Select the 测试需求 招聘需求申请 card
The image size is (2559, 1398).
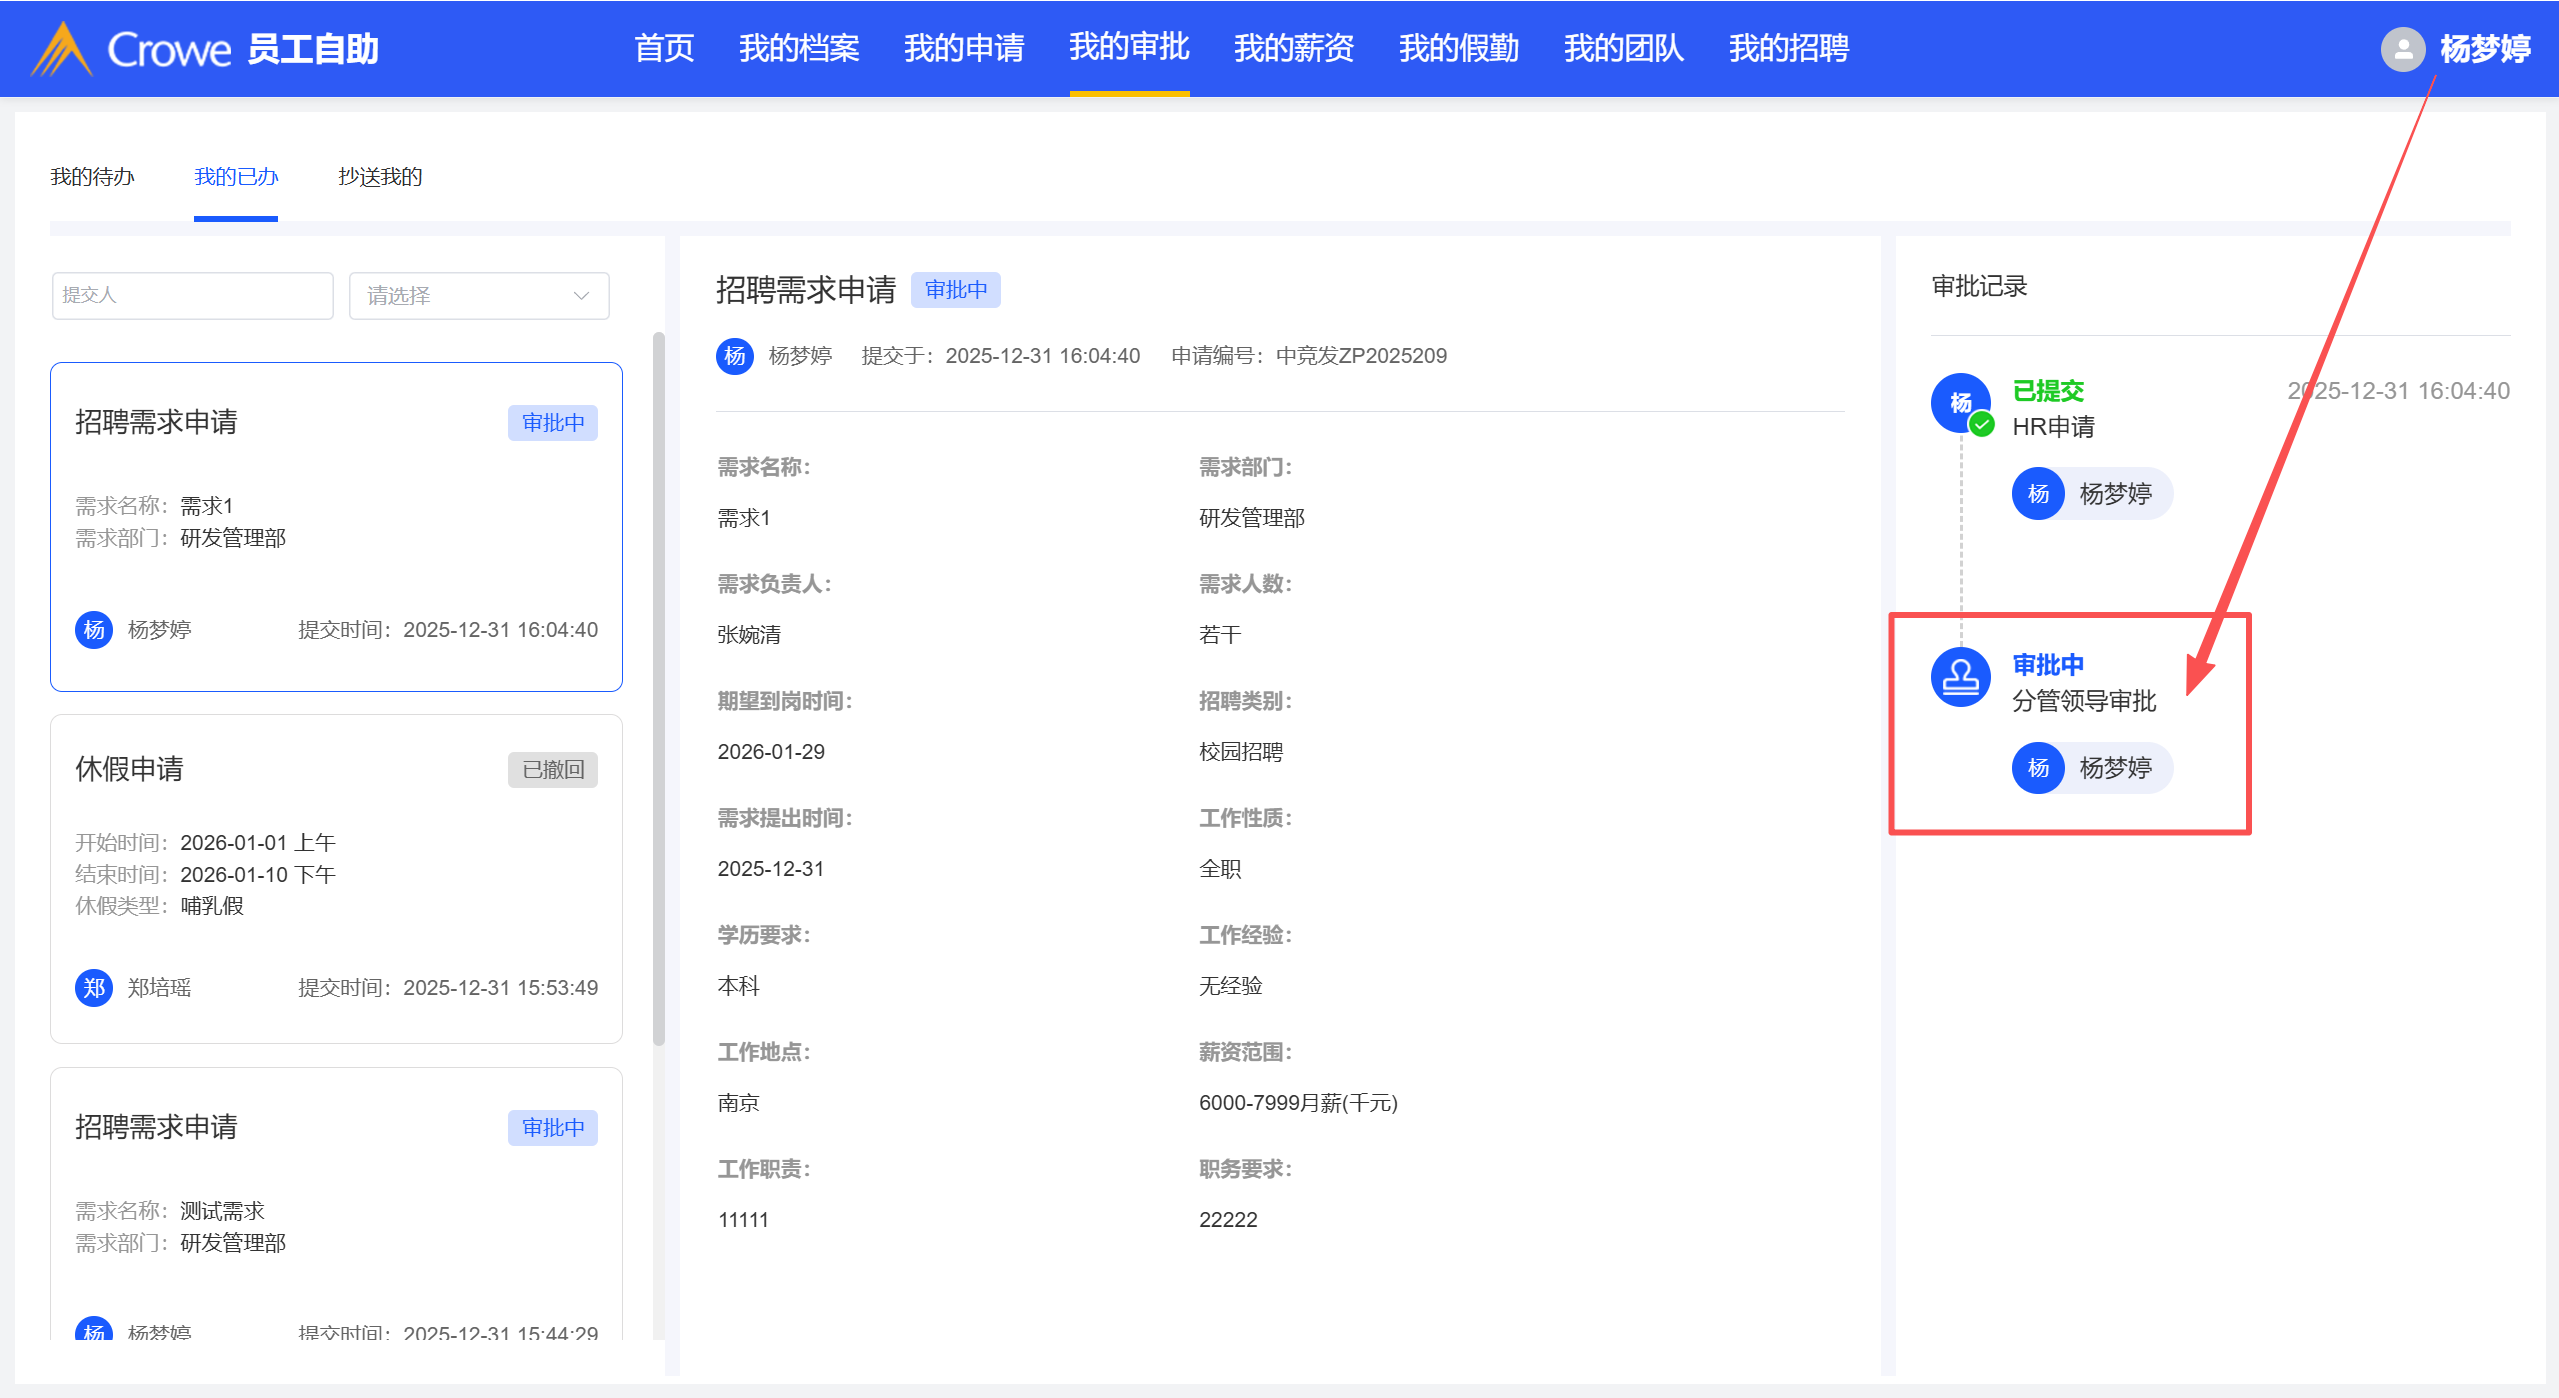coord(336,1200)
